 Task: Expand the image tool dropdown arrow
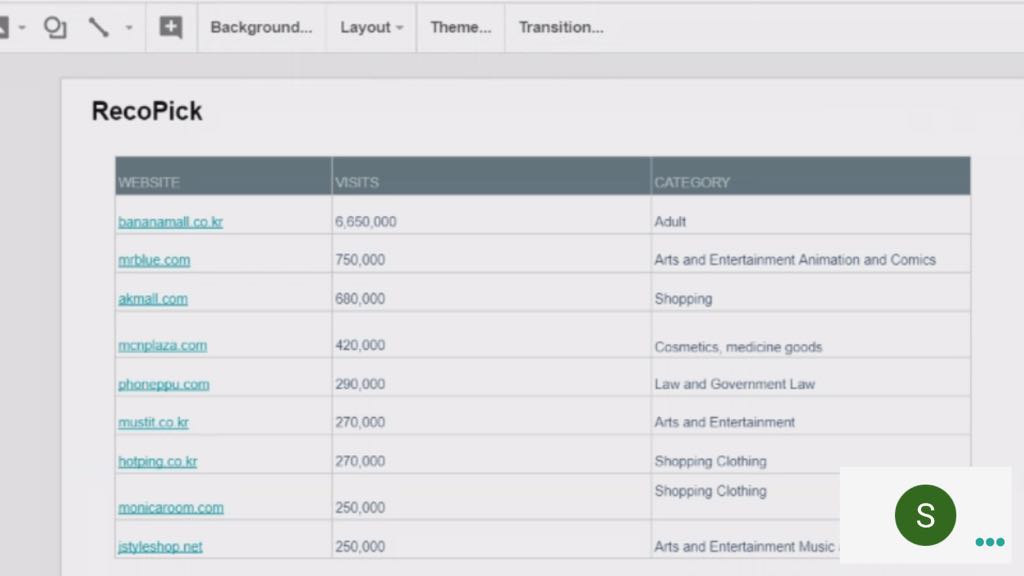click(21, 28)
